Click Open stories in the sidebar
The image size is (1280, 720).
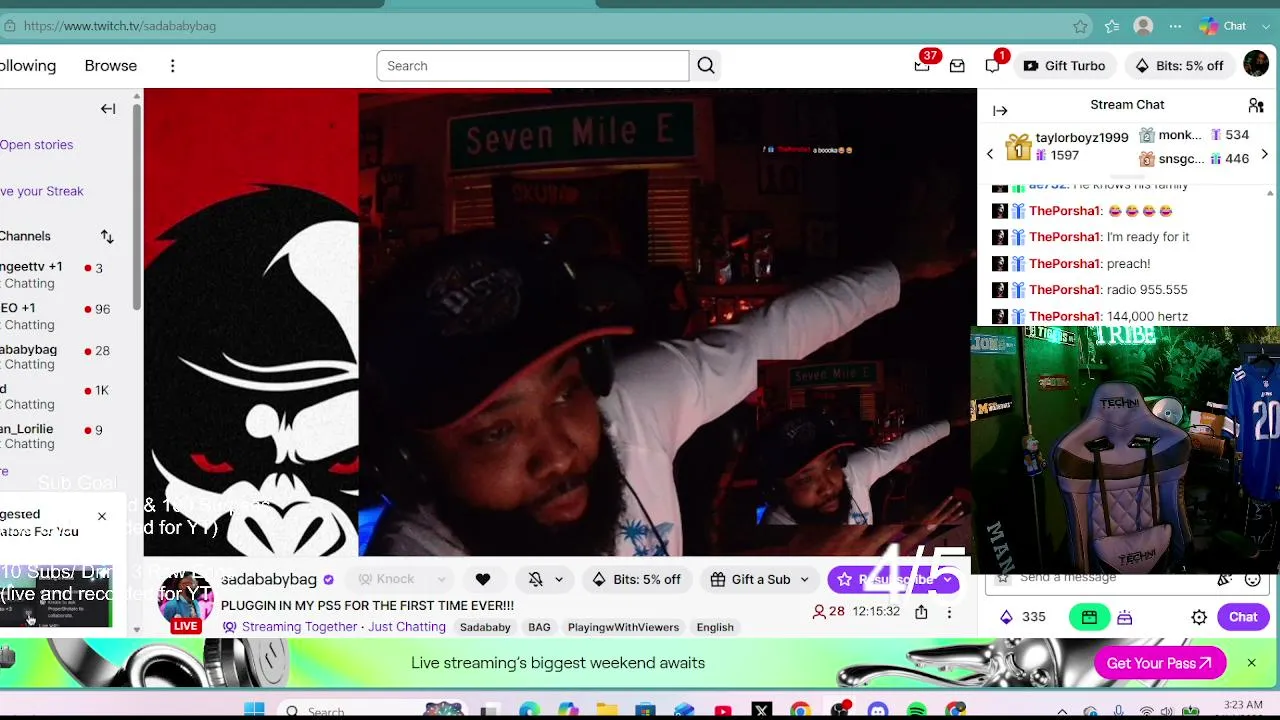(x=37, y=145)
